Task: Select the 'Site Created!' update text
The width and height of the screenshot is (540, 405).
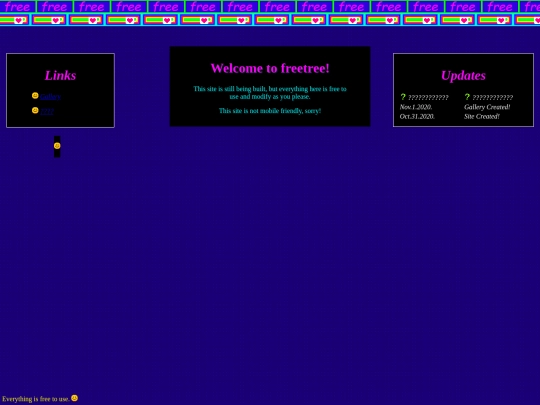Action: click(x=481, y=116)
